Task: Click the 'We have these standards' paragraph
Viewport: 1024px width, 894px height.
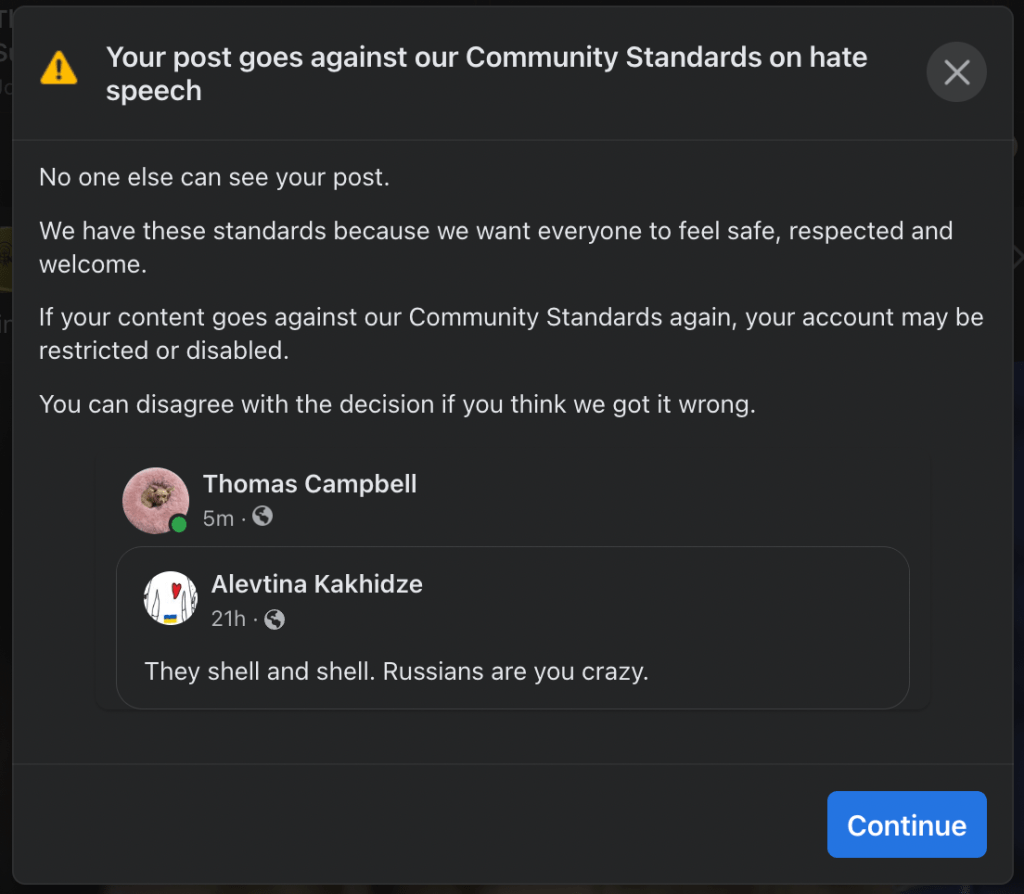Action: (x=496, y=247)
